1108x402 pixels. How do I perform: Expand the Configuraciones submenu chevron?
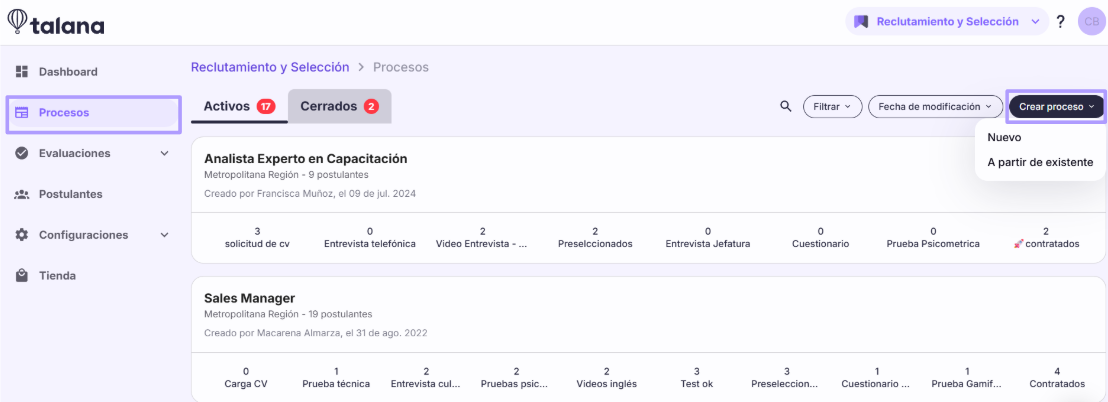[x=165, y=235]
